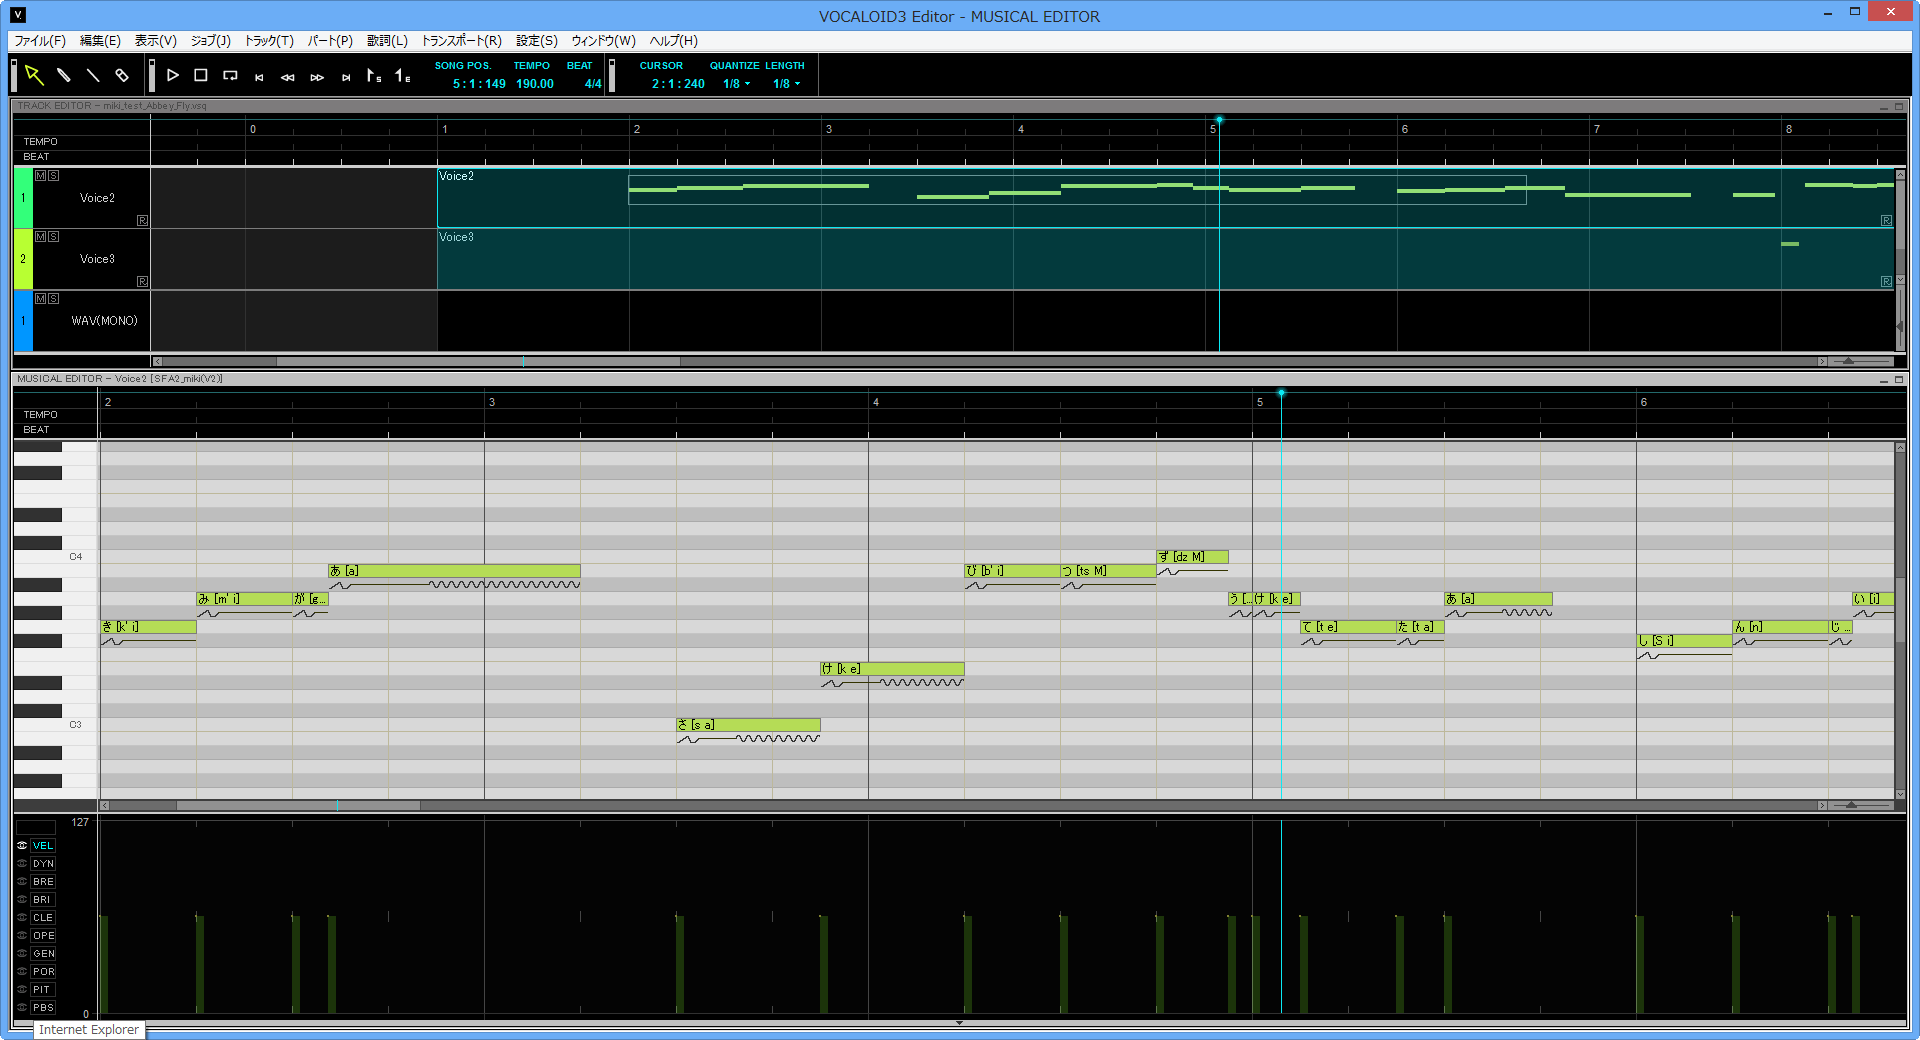The height and width of the screenshot is (1040, 1920).
Task: Select the Voice3 part in track editor
Action: (1165, 260)
